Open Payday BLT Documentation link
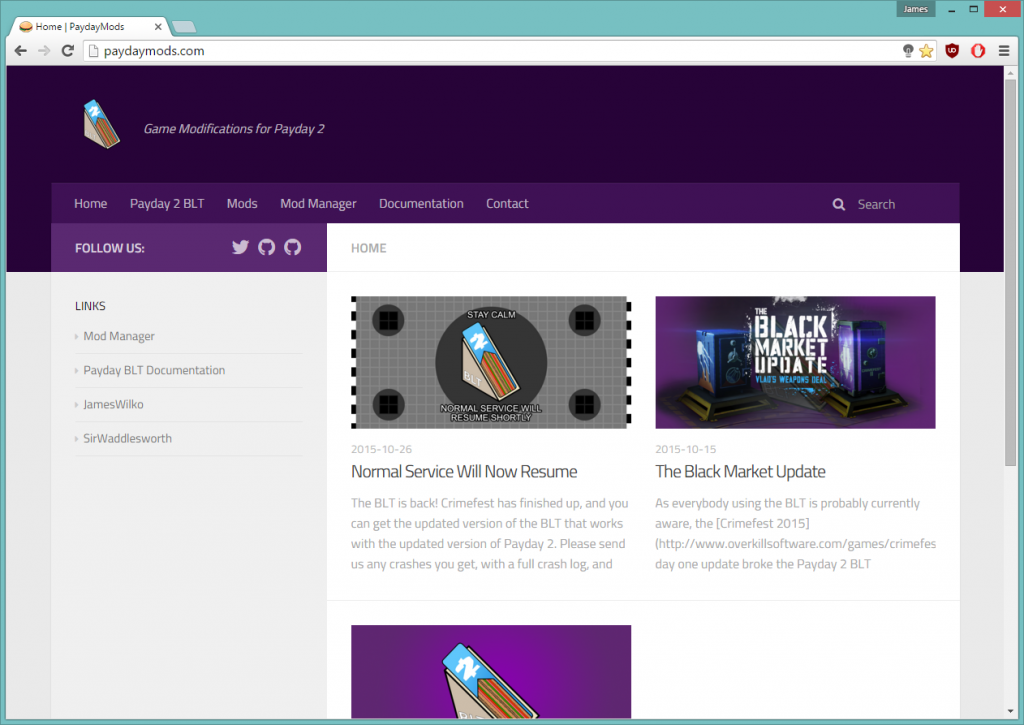The image size is (1024, 725). [x=154, y=370]
